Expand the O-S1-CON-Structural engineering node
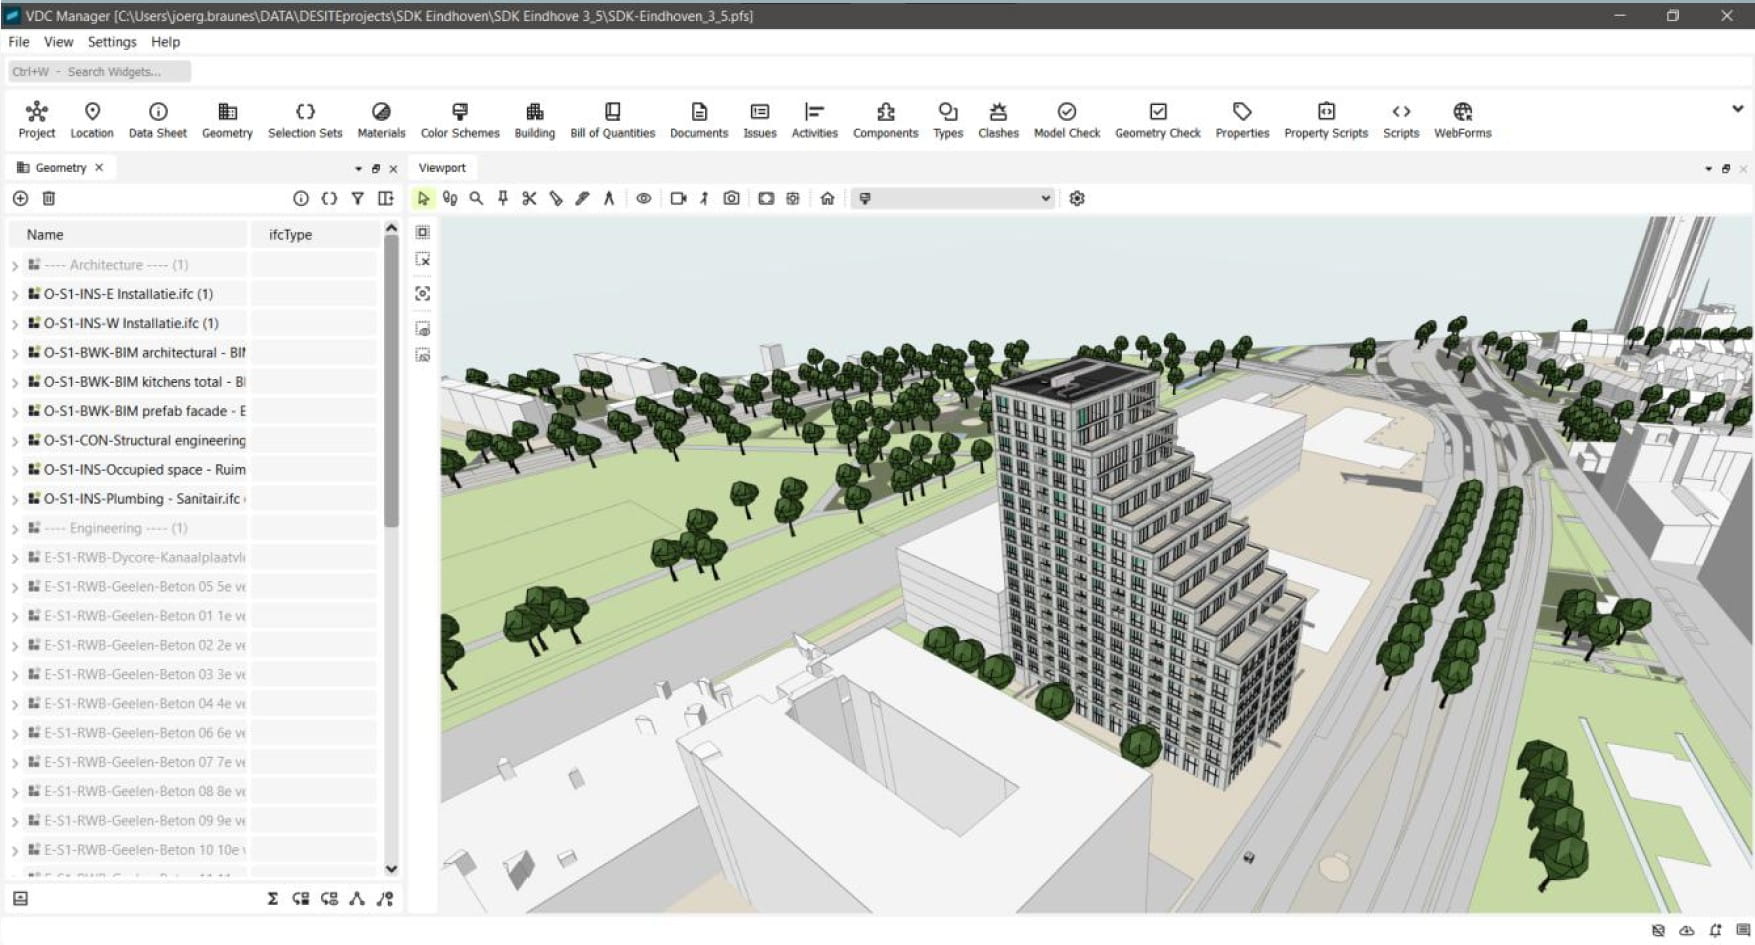 coord(15,441)
